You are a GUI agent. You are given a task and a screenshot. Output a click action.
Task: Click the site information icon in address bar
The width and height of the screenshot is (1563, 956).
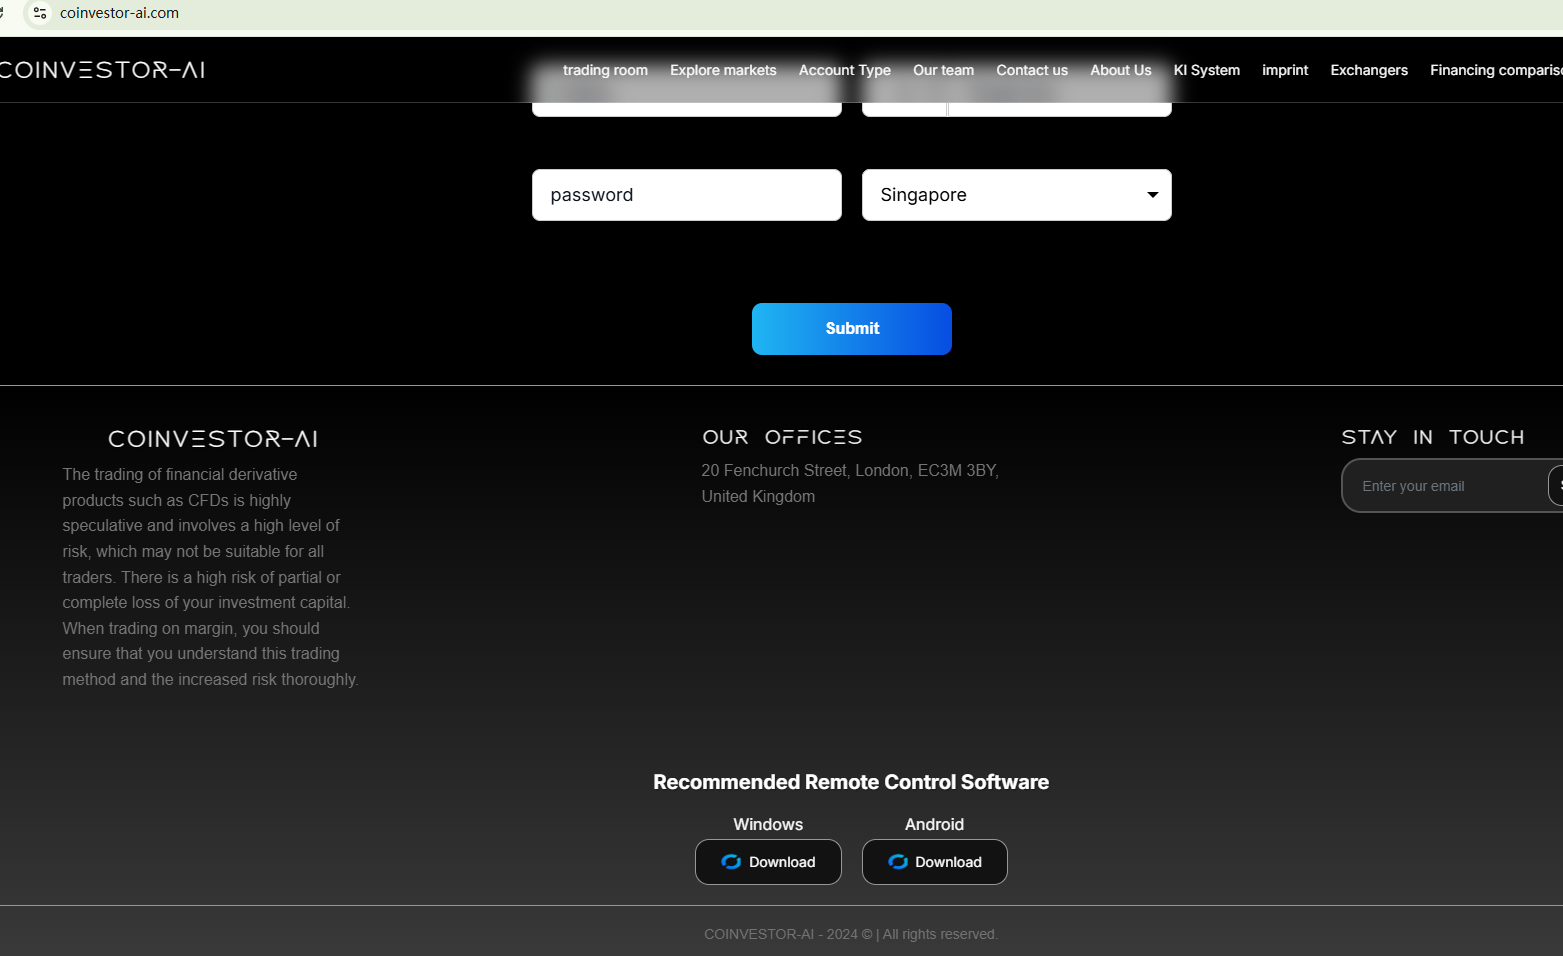point(40,13)
